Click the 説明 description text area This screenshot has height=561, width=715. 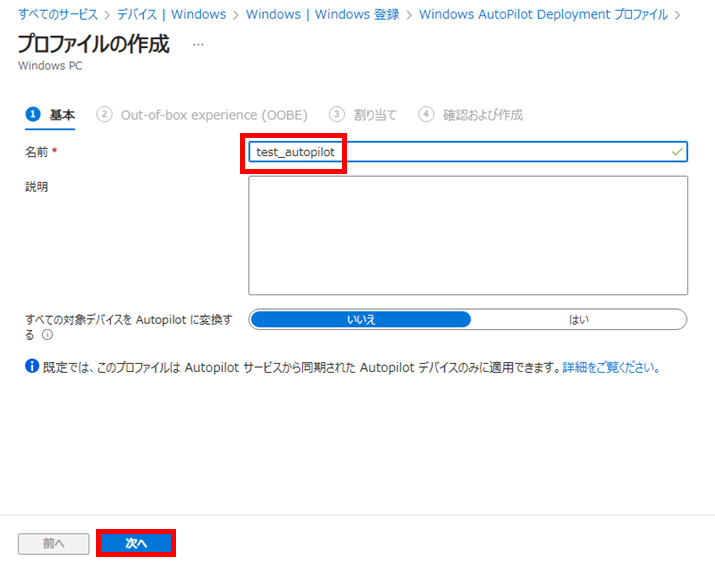pos(468,235)
